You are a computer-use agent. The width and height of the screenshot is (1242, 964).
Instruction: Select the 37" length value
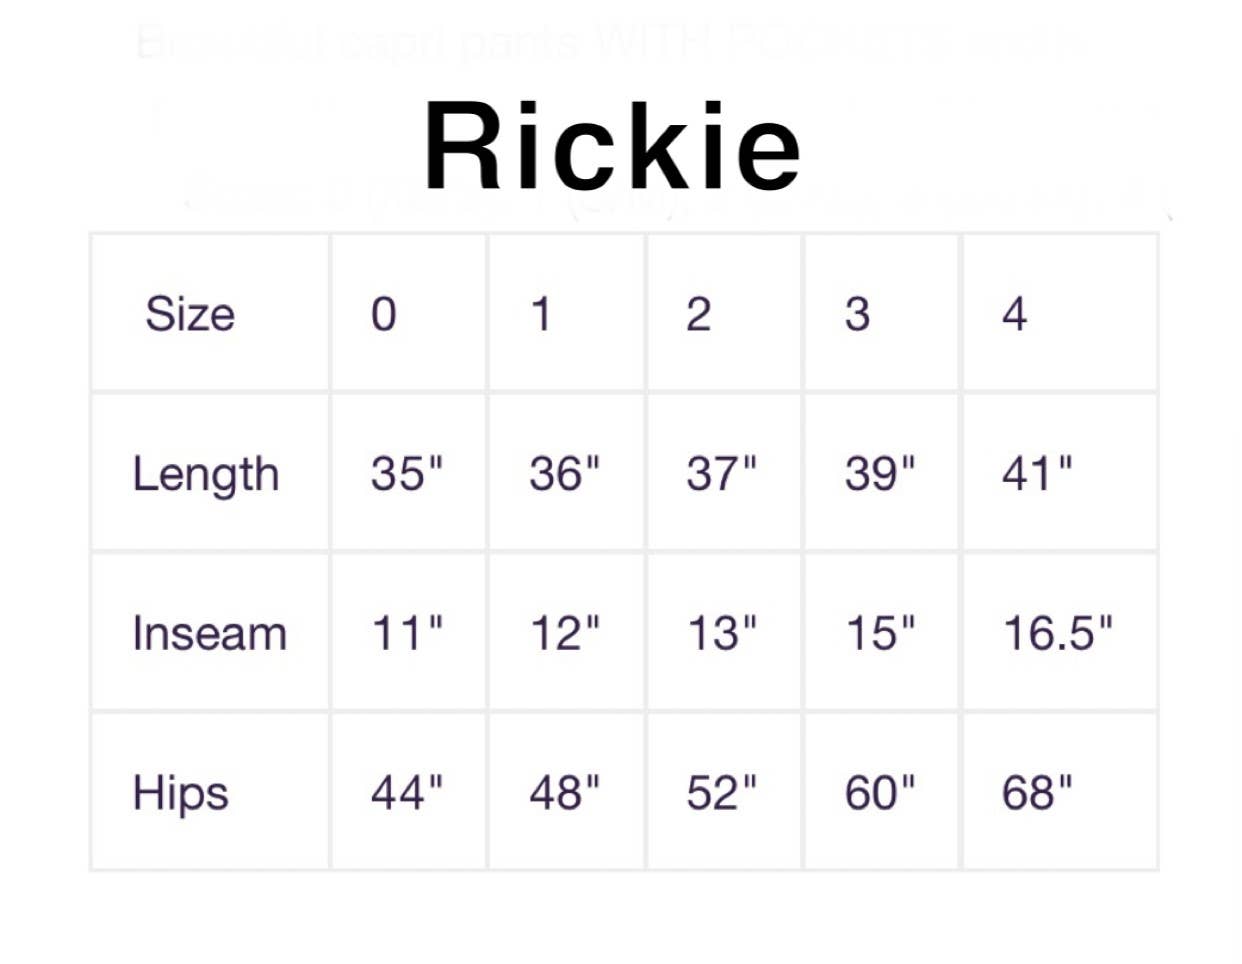tap(722, 473)
